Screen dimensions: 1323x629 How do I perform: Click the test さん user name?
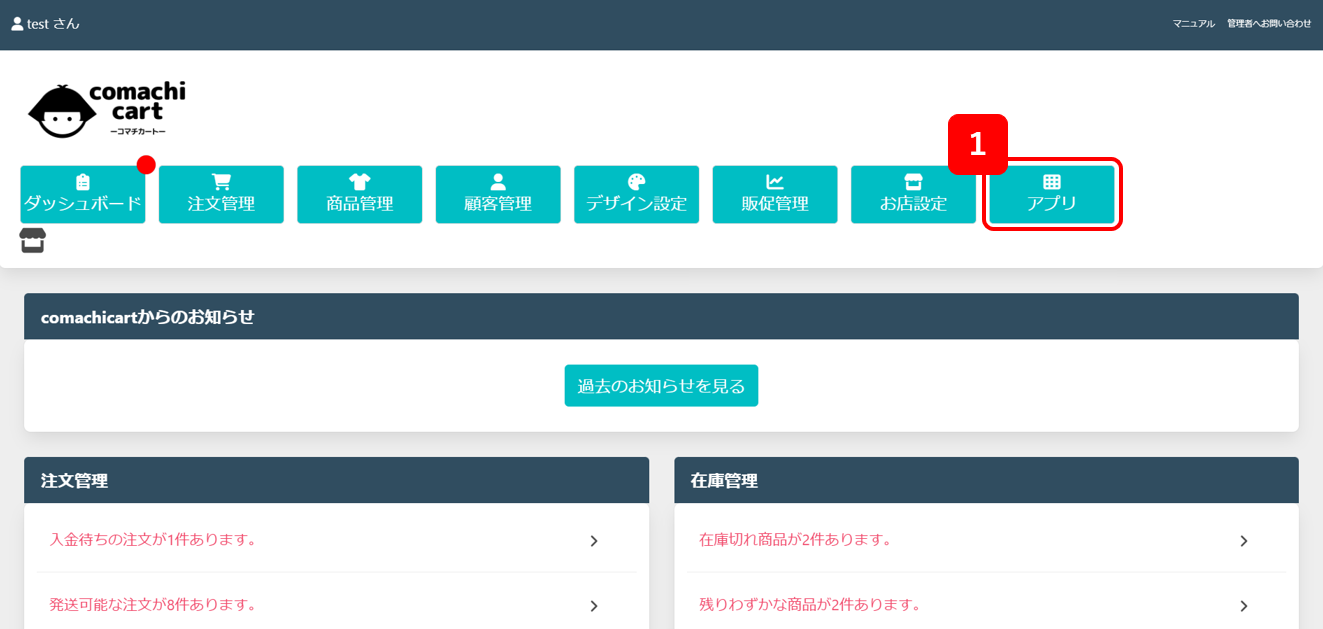click(x=53, y=24)
